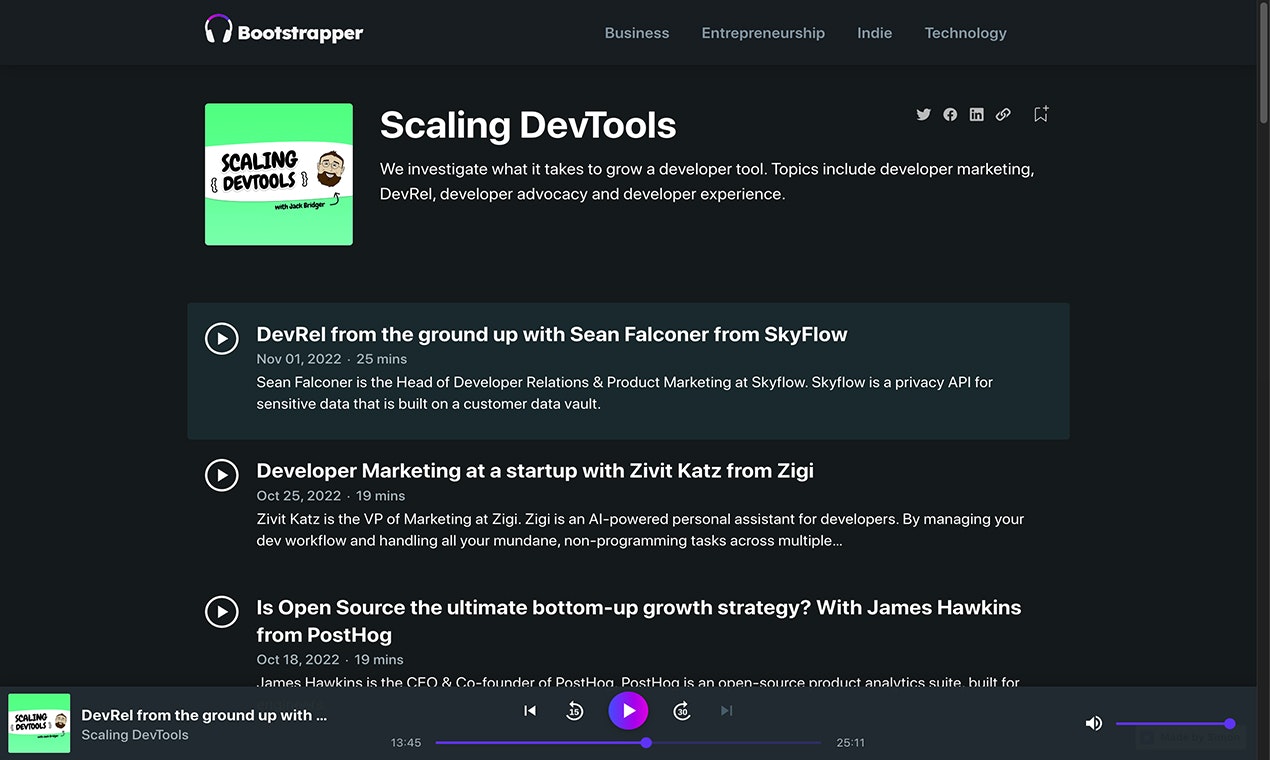Share podcast on LinkedIn

[977, 114]
